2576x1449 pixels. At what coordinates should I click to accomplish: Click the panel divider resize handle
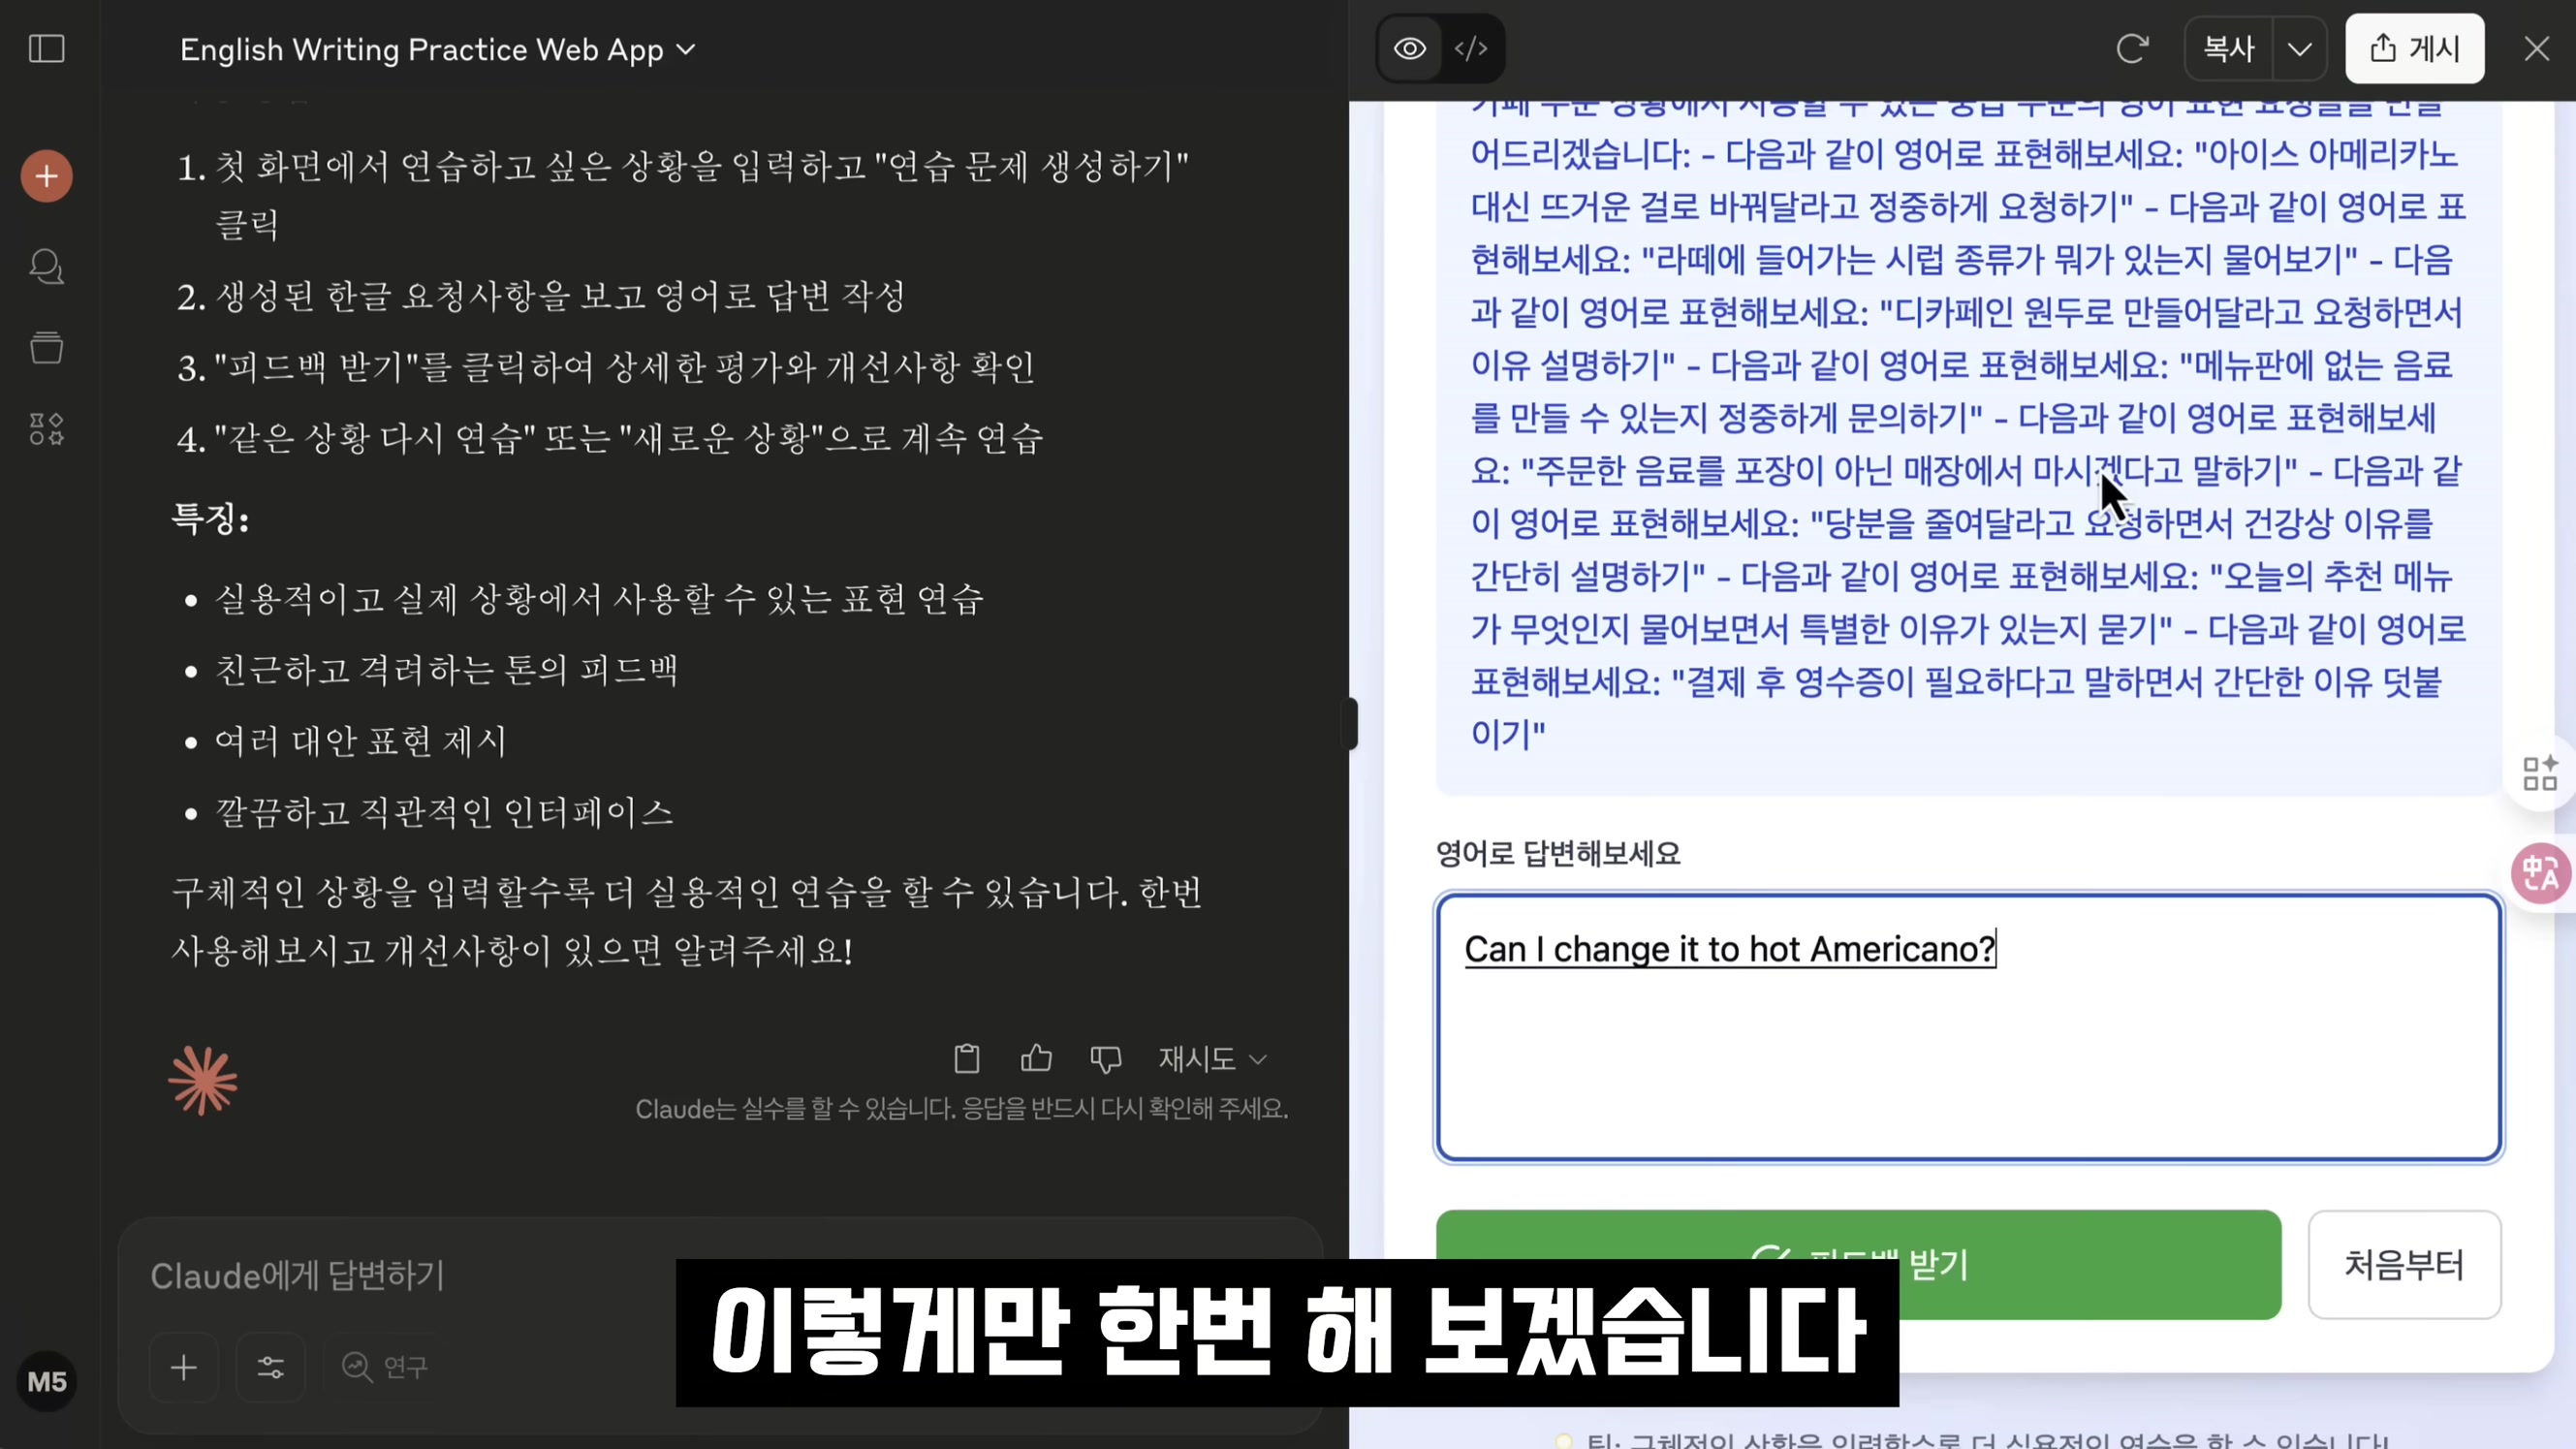tap(1350, 723)
